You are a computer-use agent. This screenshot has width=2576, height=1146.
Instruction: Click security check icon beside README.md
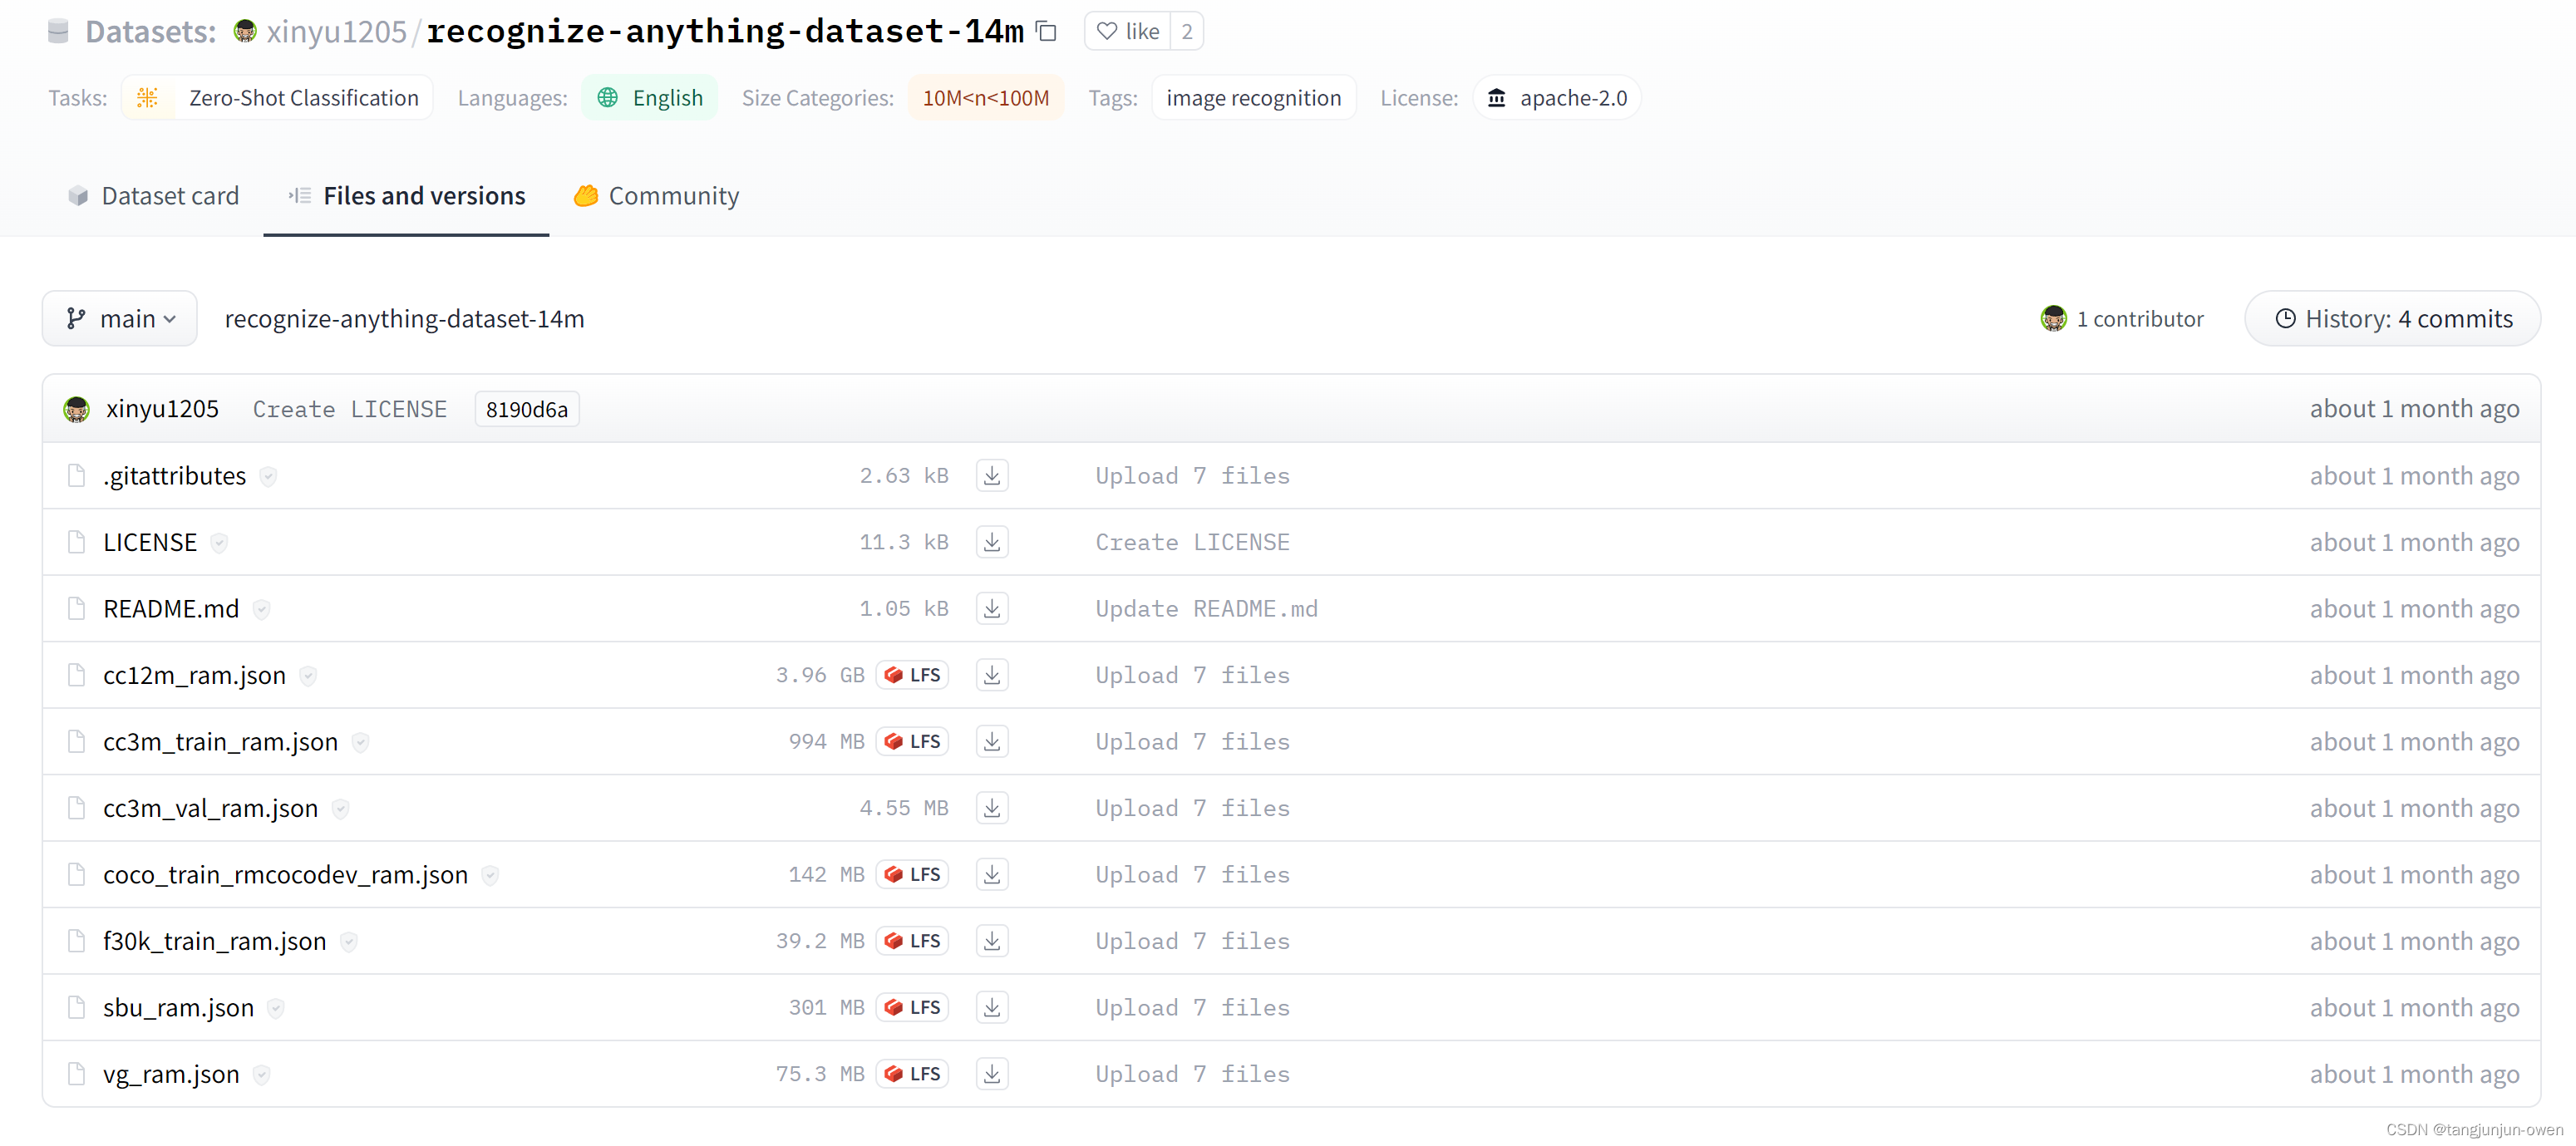click(261, 609)
